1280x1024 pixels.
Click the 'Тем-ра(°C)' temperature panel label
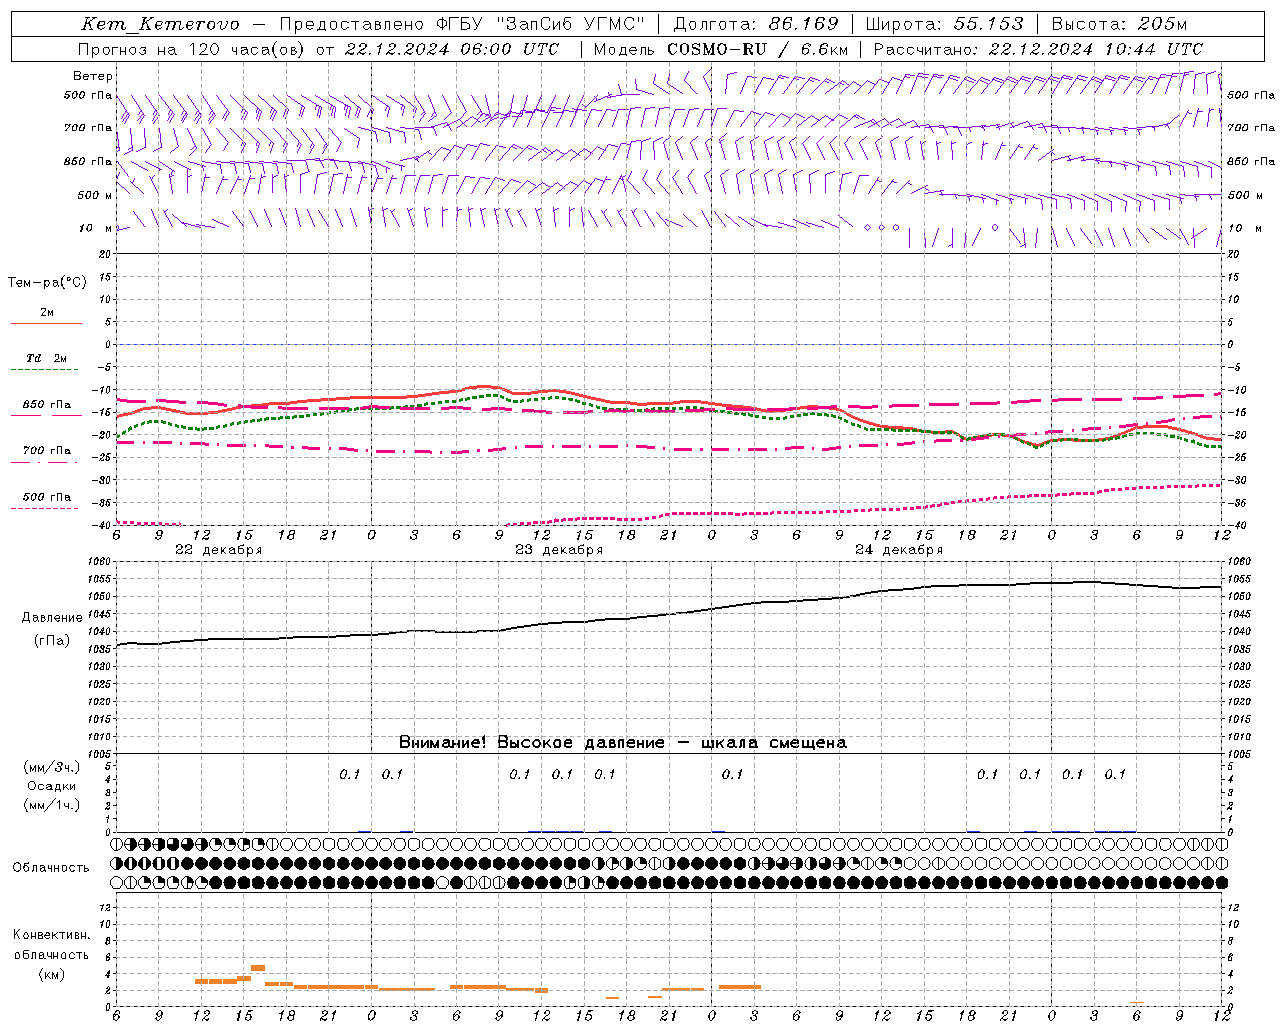[x=47, y=283]
